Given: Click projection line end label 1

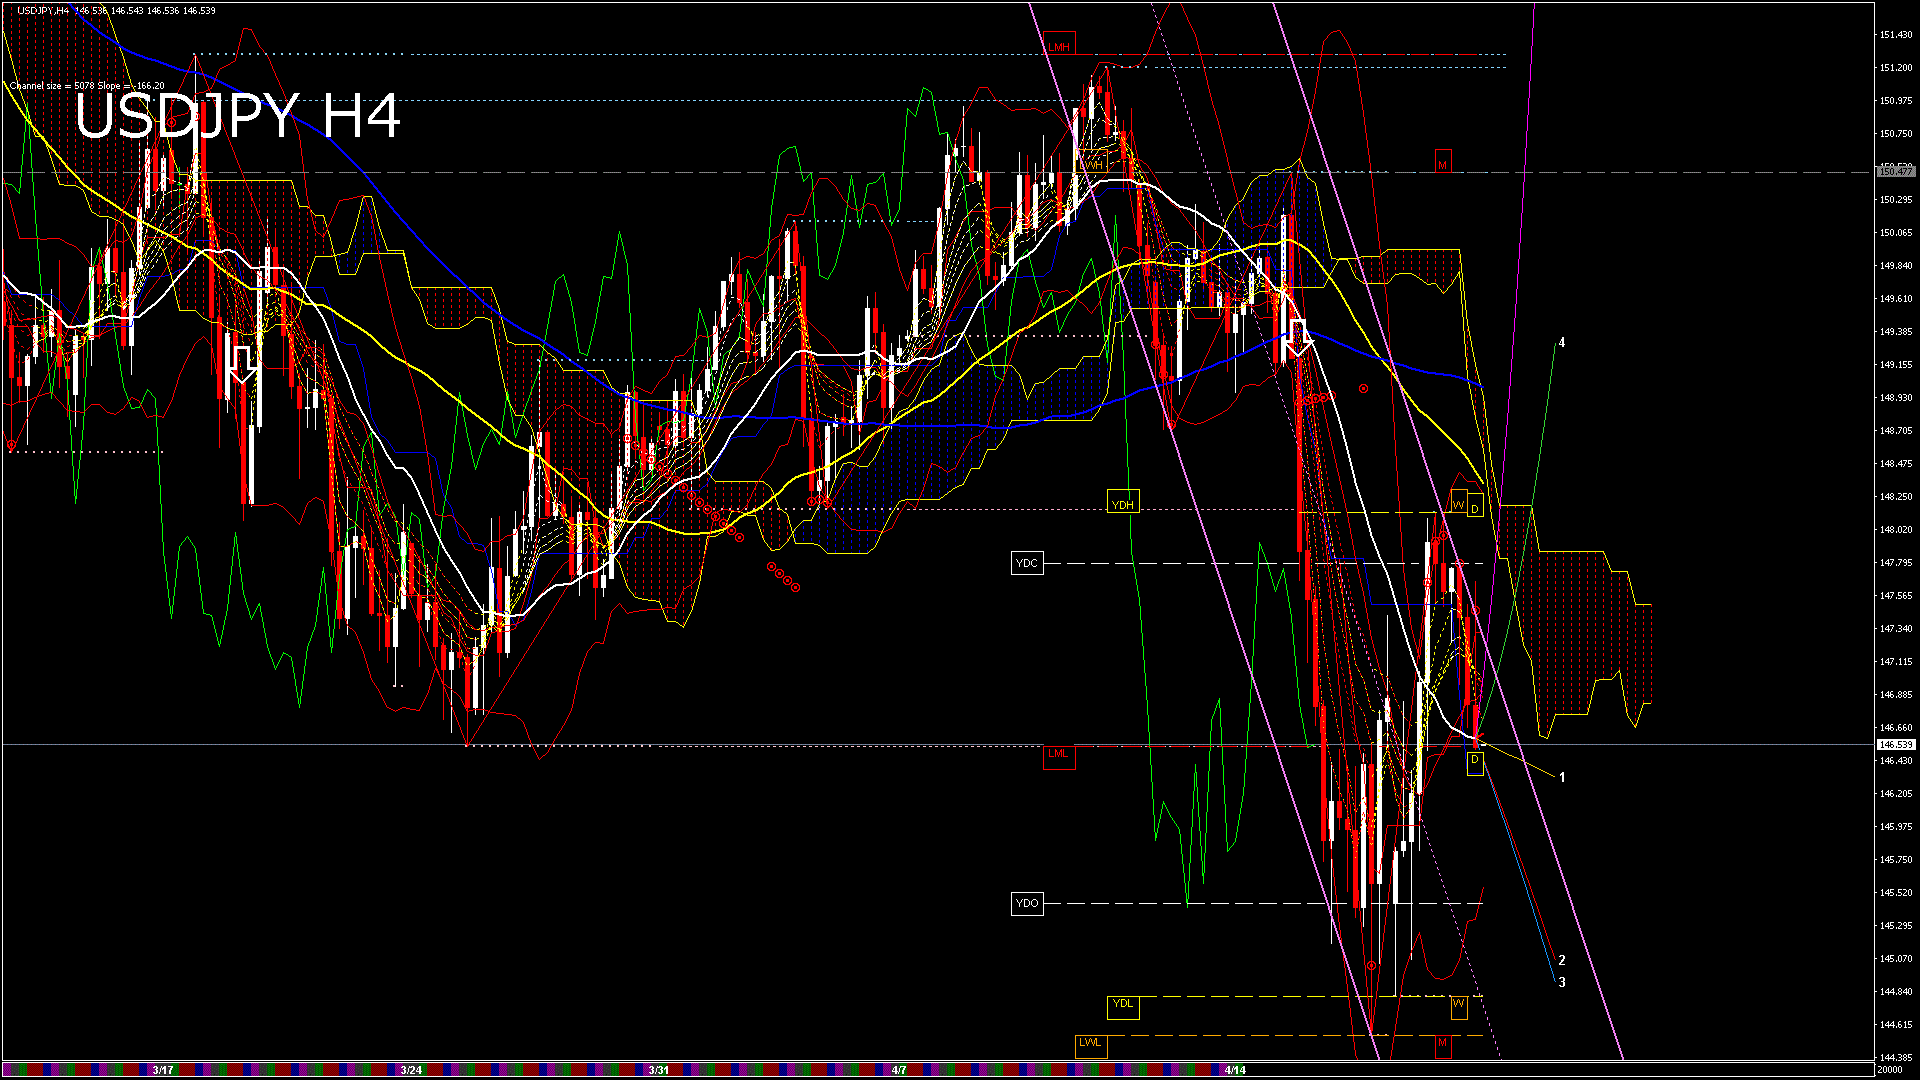Looking at the screenshot, I should [1562, 777].
